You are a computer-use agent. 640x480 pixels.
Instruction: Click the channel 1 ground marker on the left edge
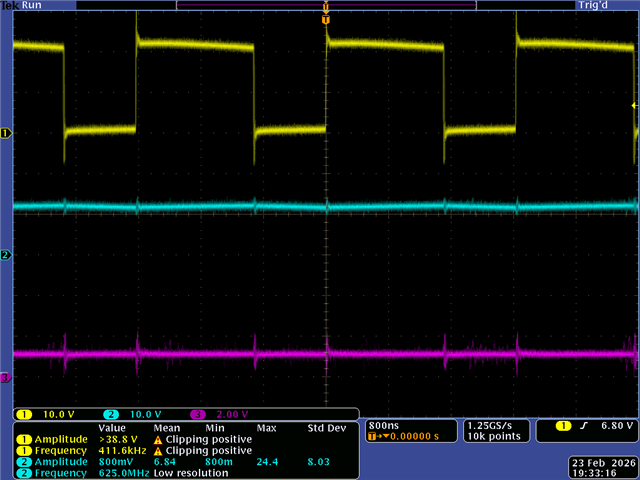(x=6, y=133)
